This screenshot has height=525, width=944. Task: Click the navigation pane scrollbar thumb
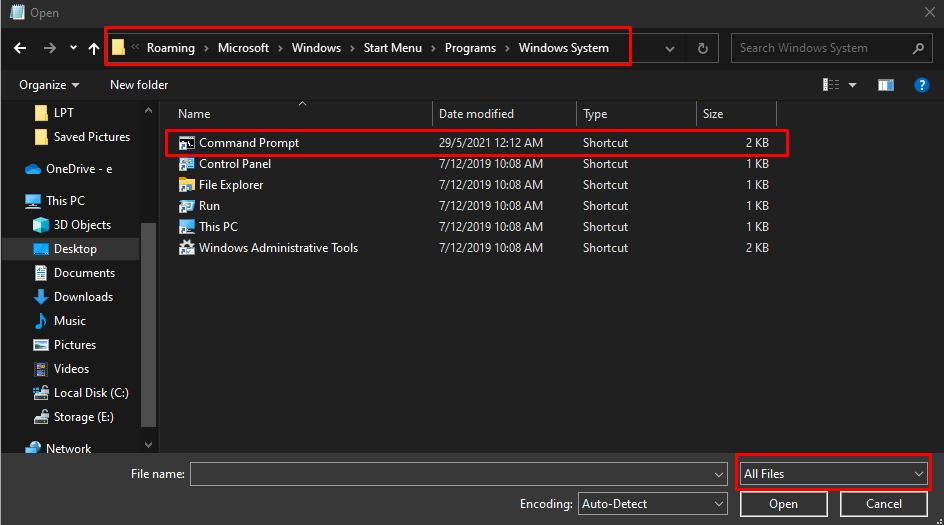[148, 325]
